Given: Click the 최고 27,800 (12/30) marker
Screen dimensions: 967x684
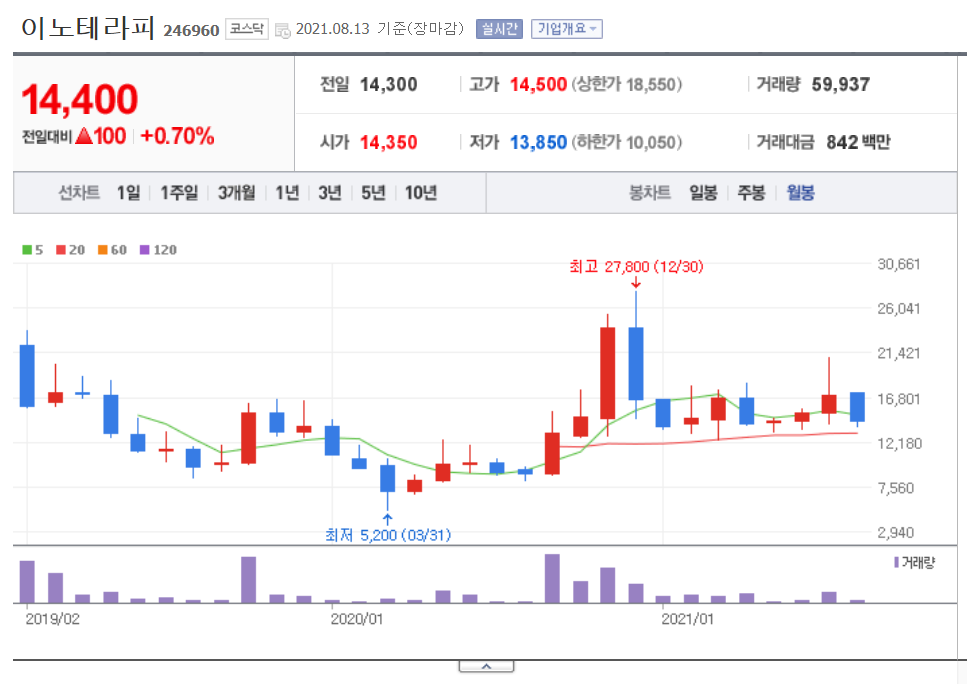Looking at the screenshot, I should [x=636, y=266].
